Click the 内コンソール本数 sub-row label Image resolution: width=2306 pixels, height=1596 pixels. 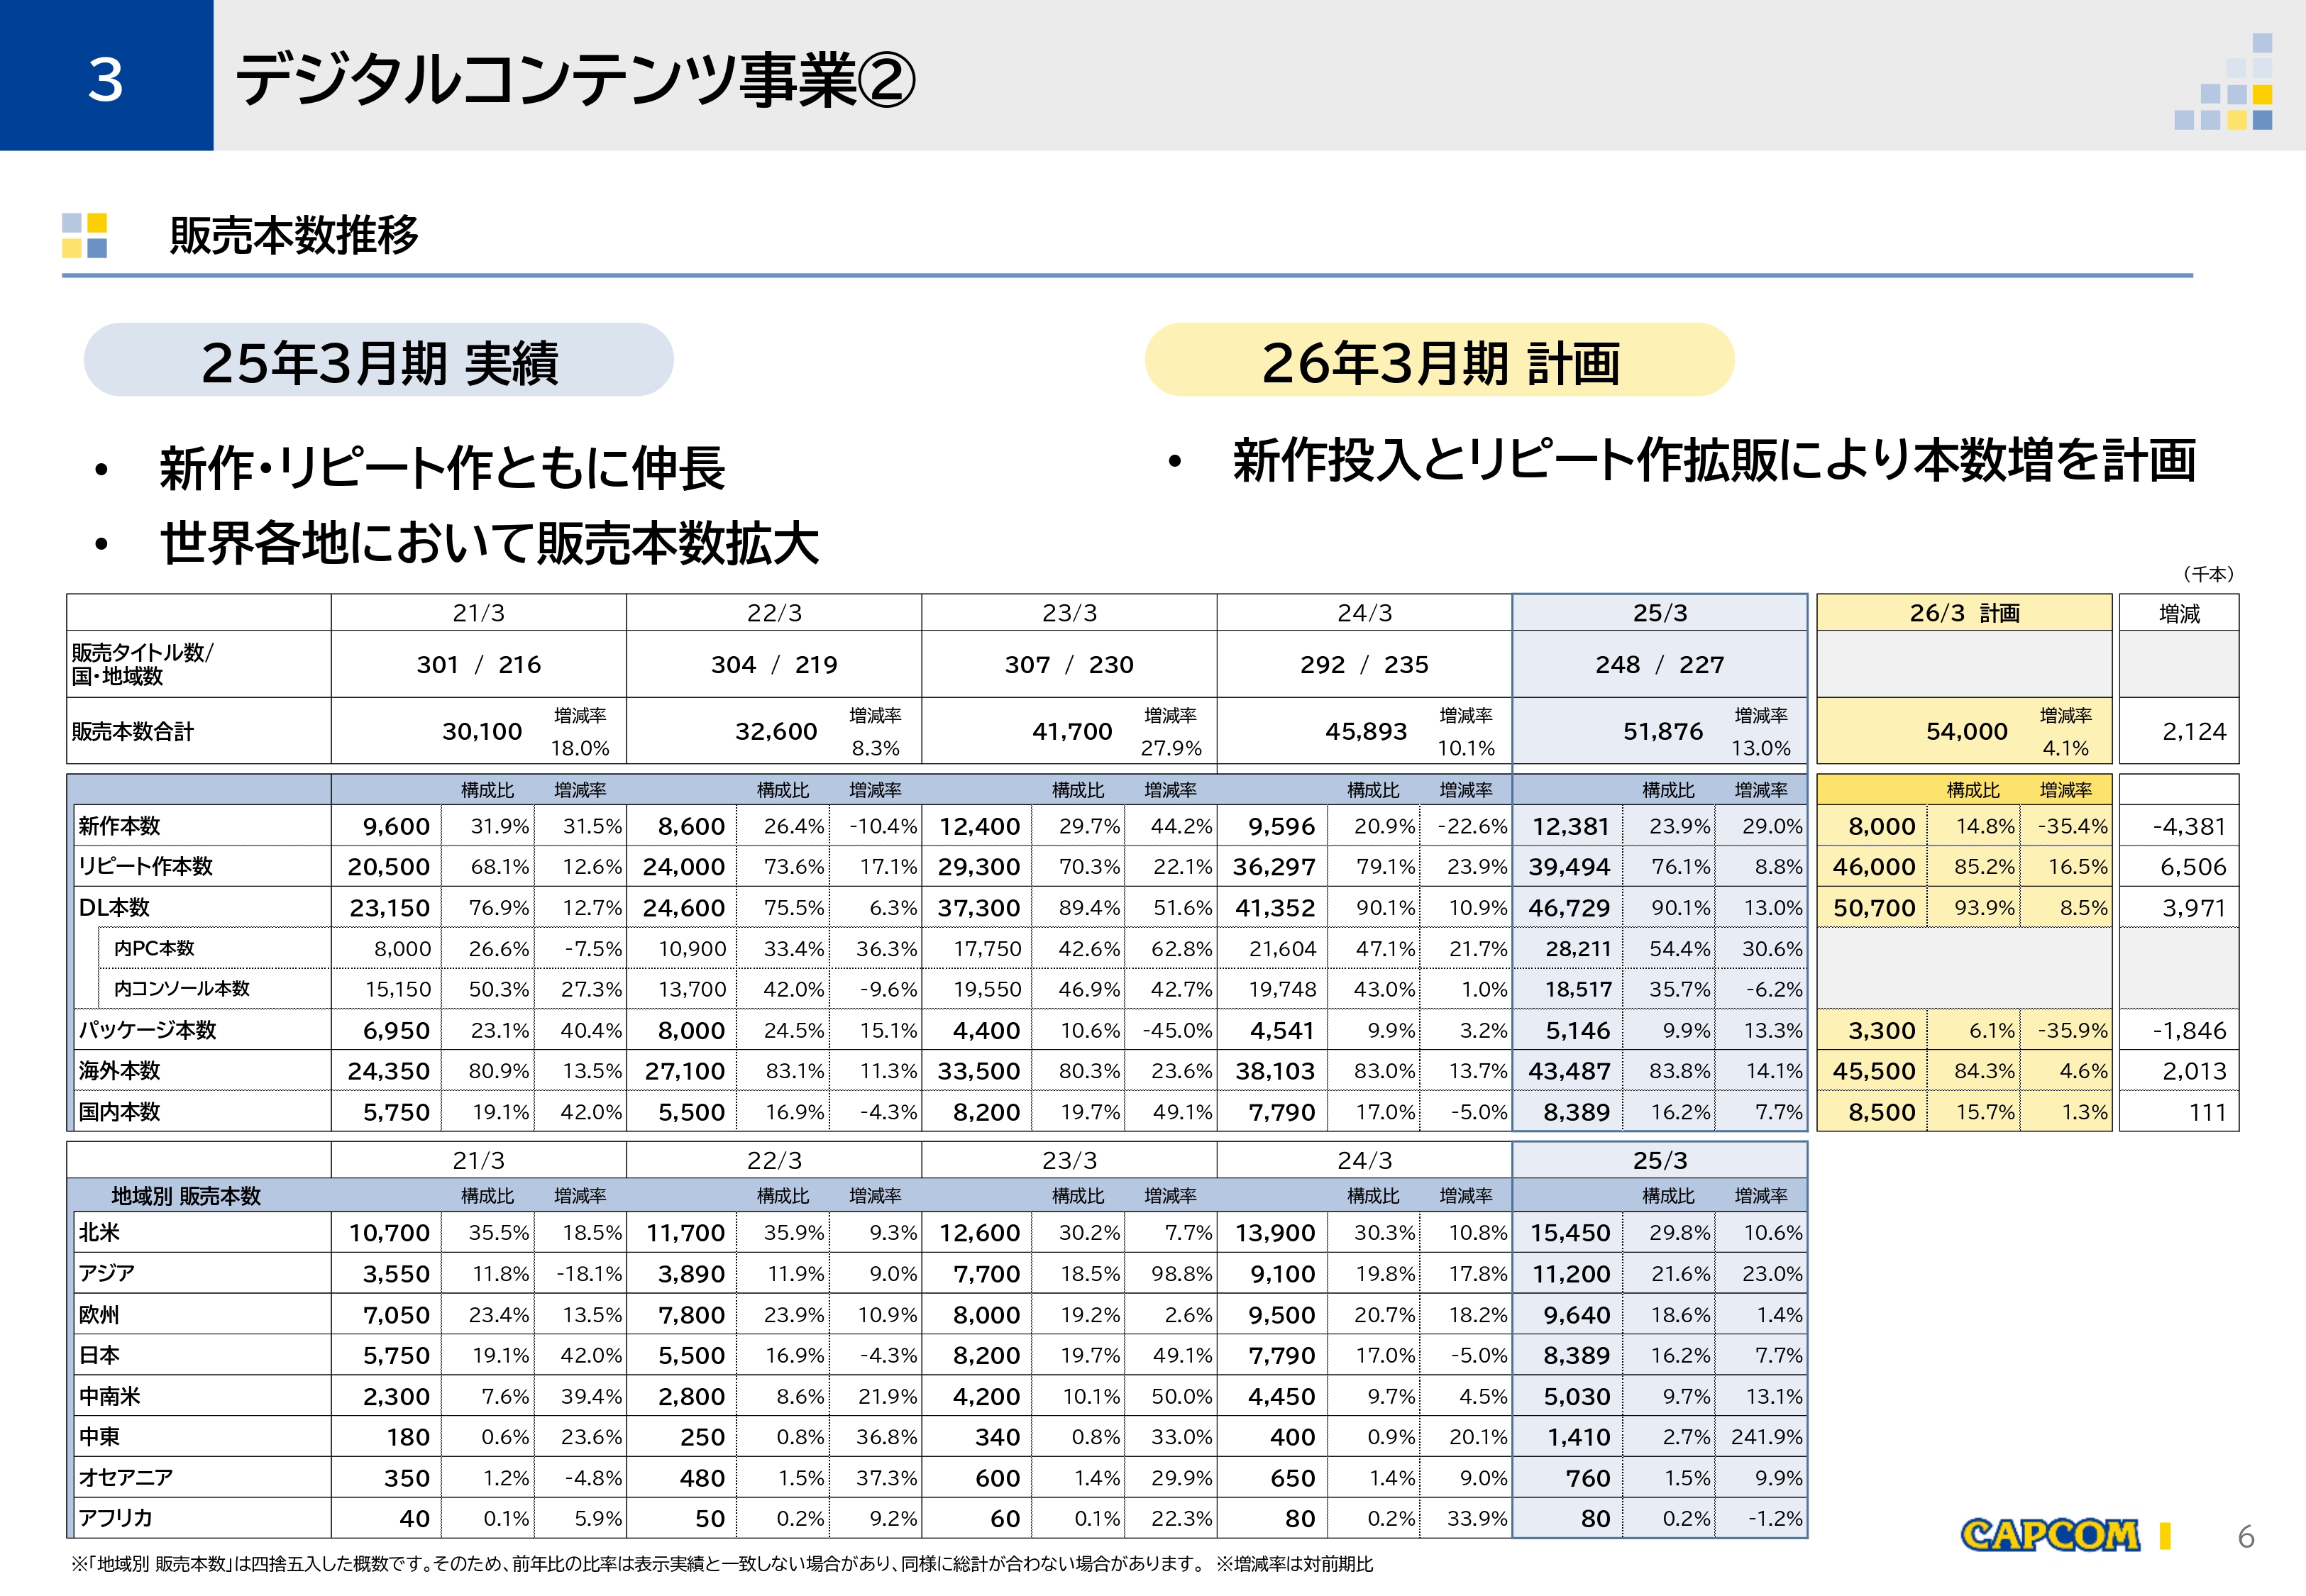(182, 988)
